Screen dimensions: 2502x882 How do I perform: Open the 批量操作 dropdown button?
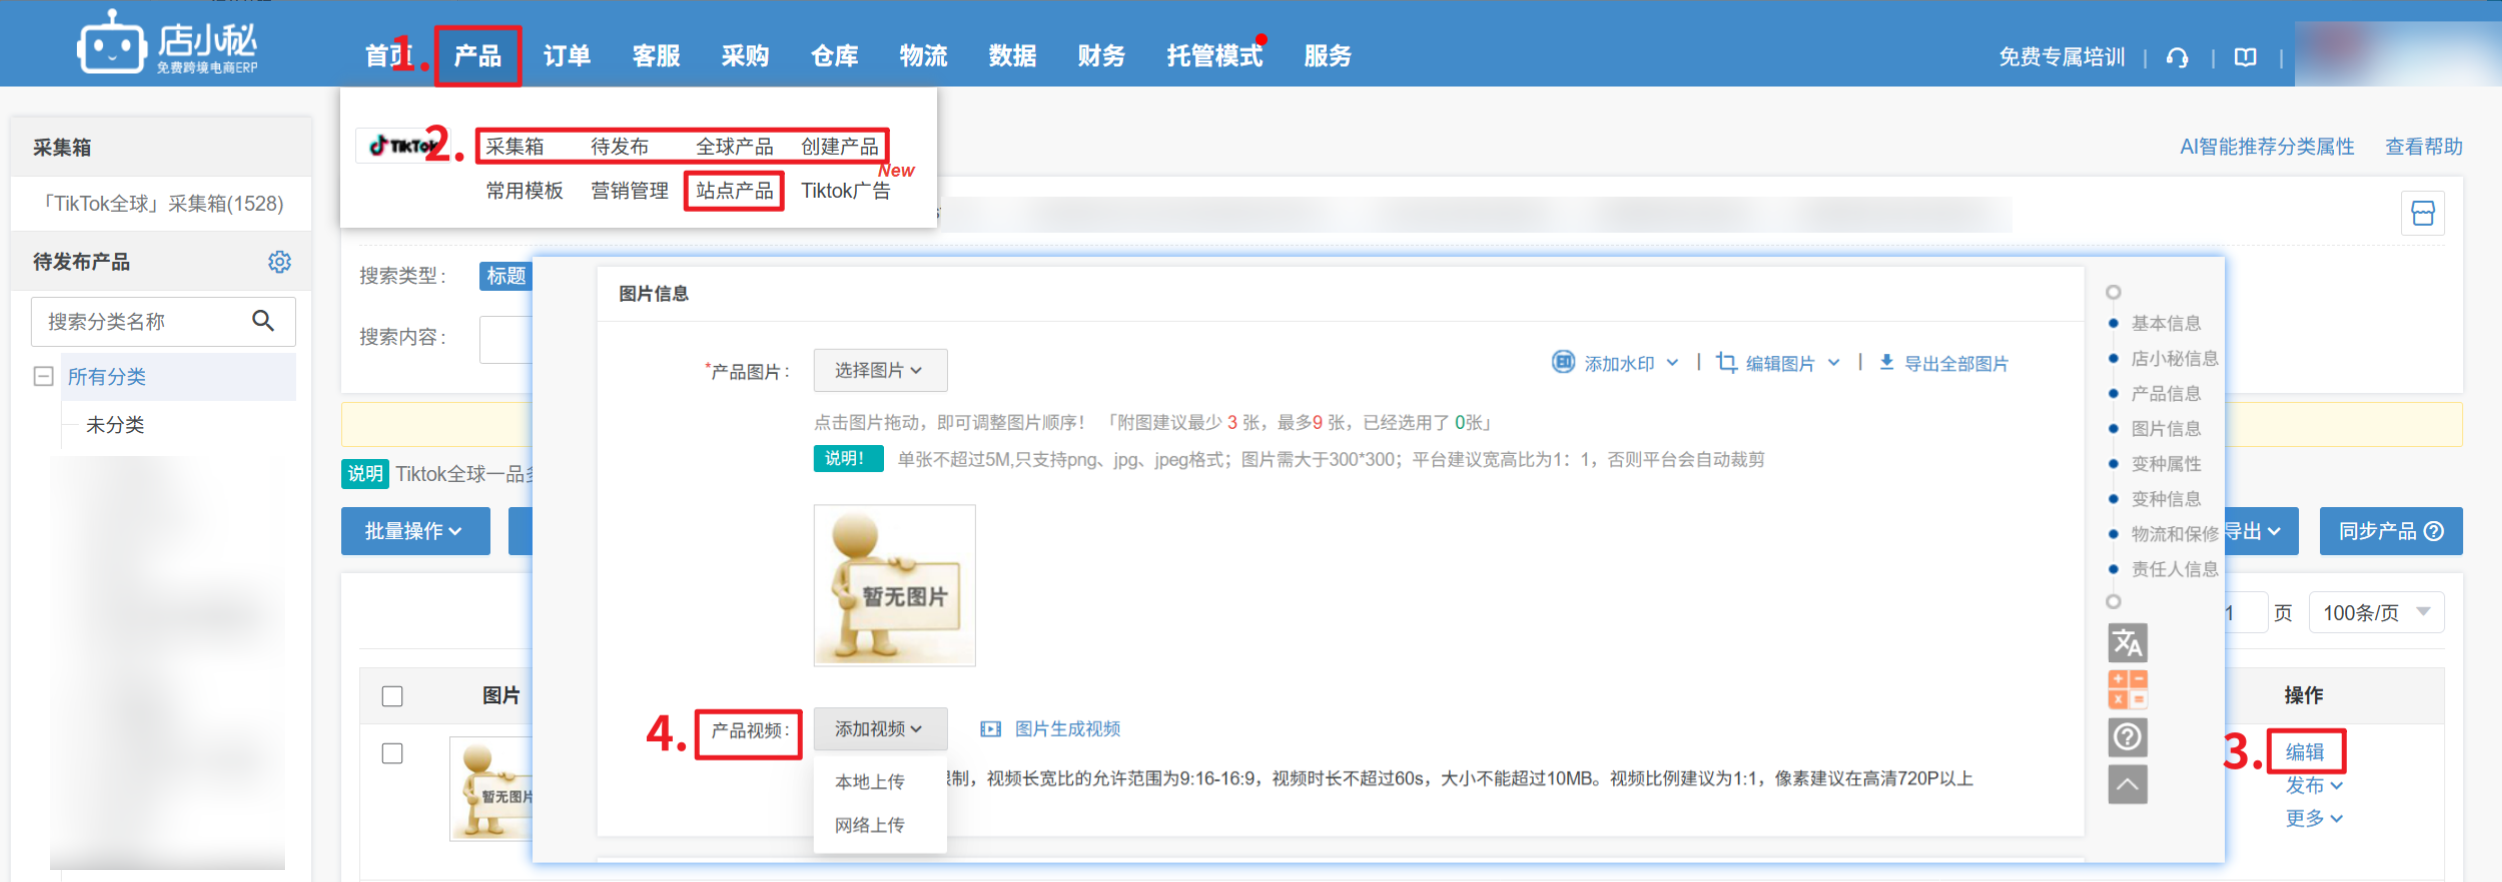click(415, 531)
